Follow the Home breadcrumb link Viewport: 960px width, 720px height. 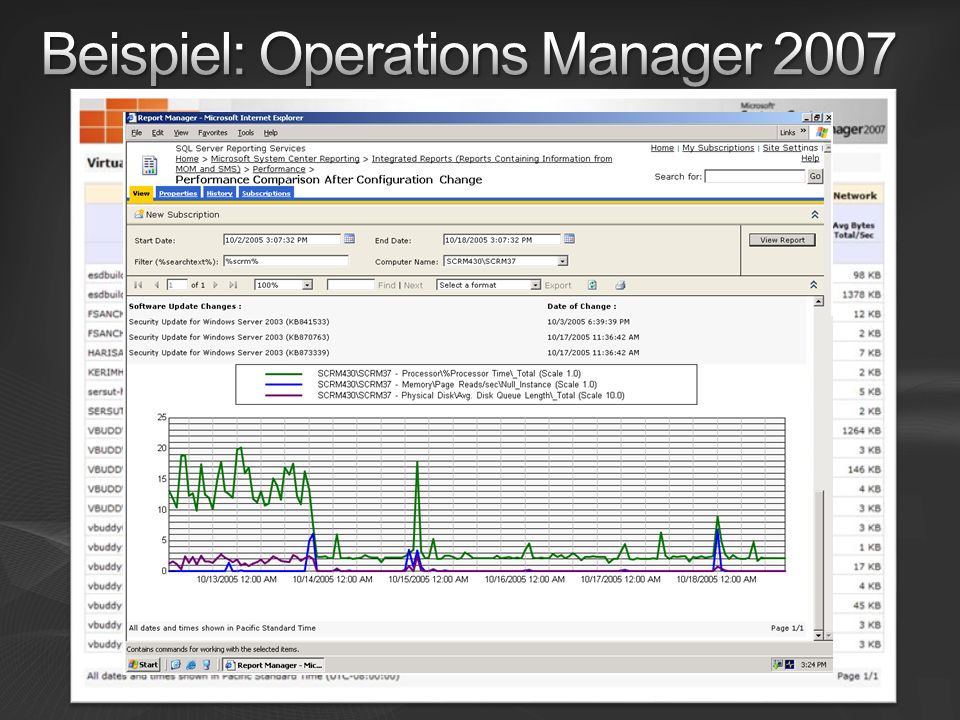pos(187,159)
